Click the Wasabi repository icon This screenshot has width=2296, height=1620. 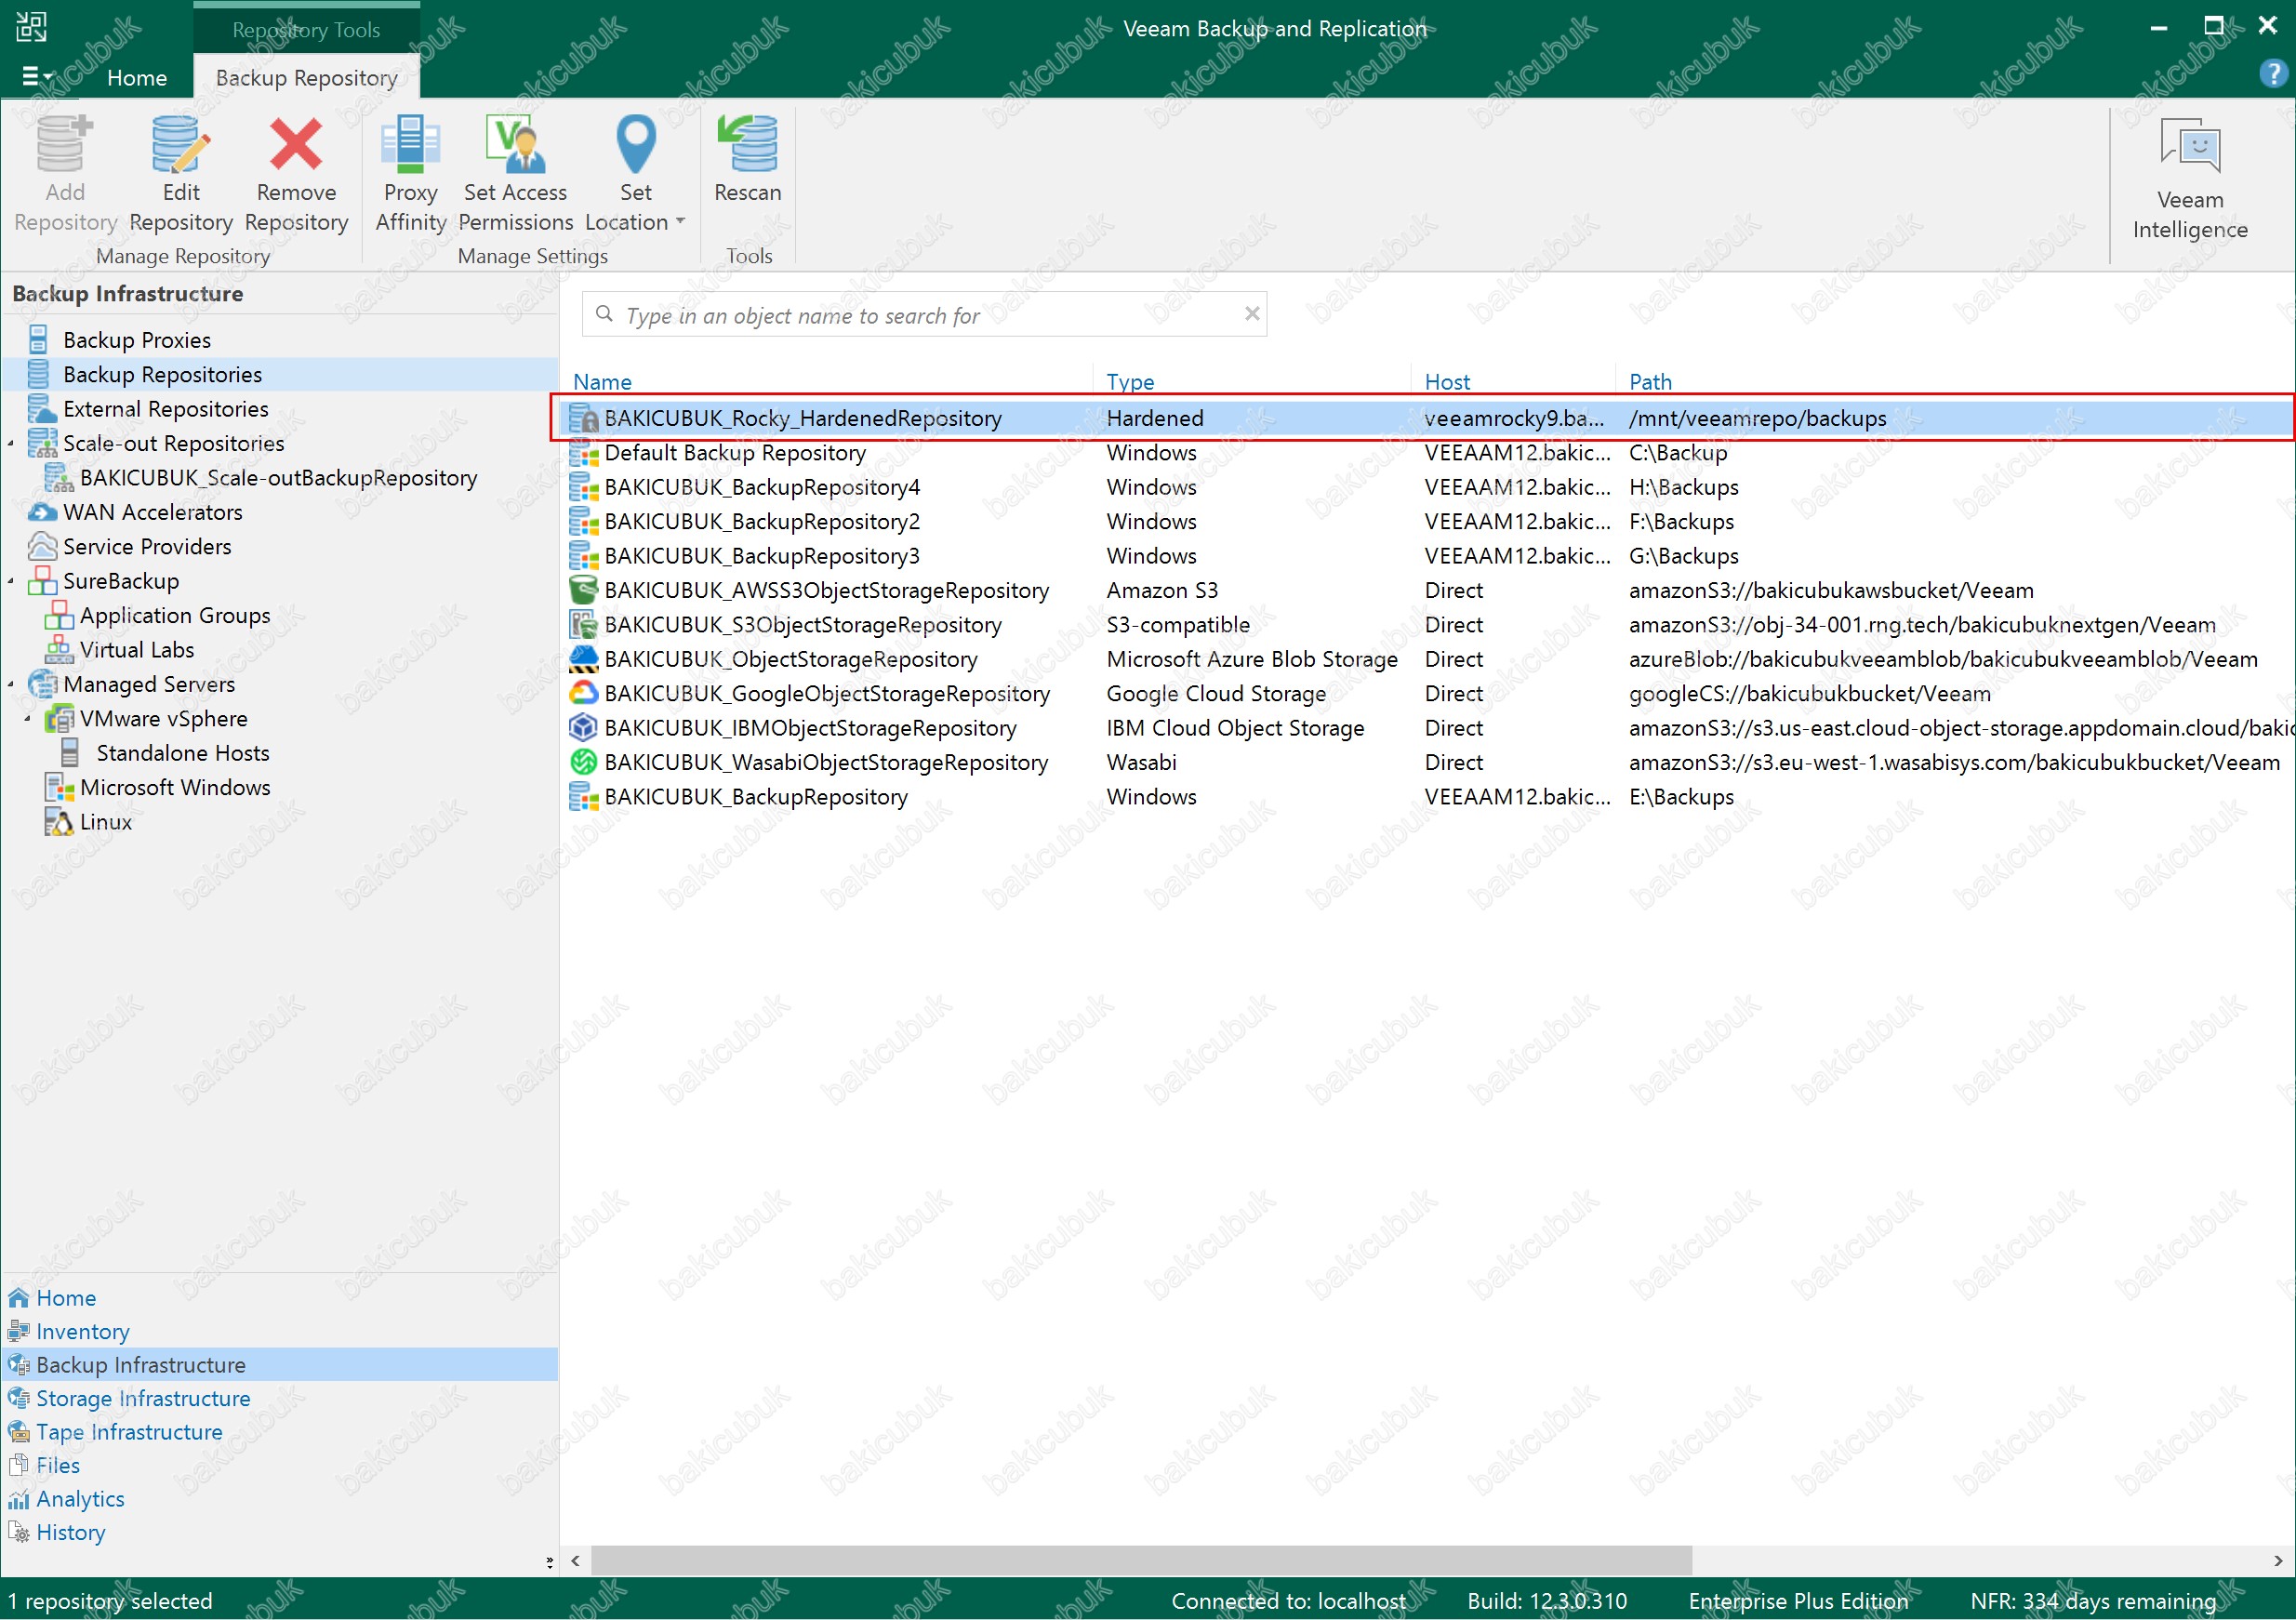tap(583, 762)
